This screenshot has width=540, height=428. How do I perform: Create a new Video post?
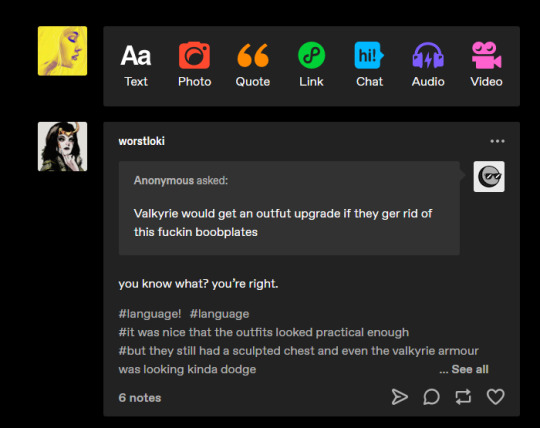click(486, 65)
